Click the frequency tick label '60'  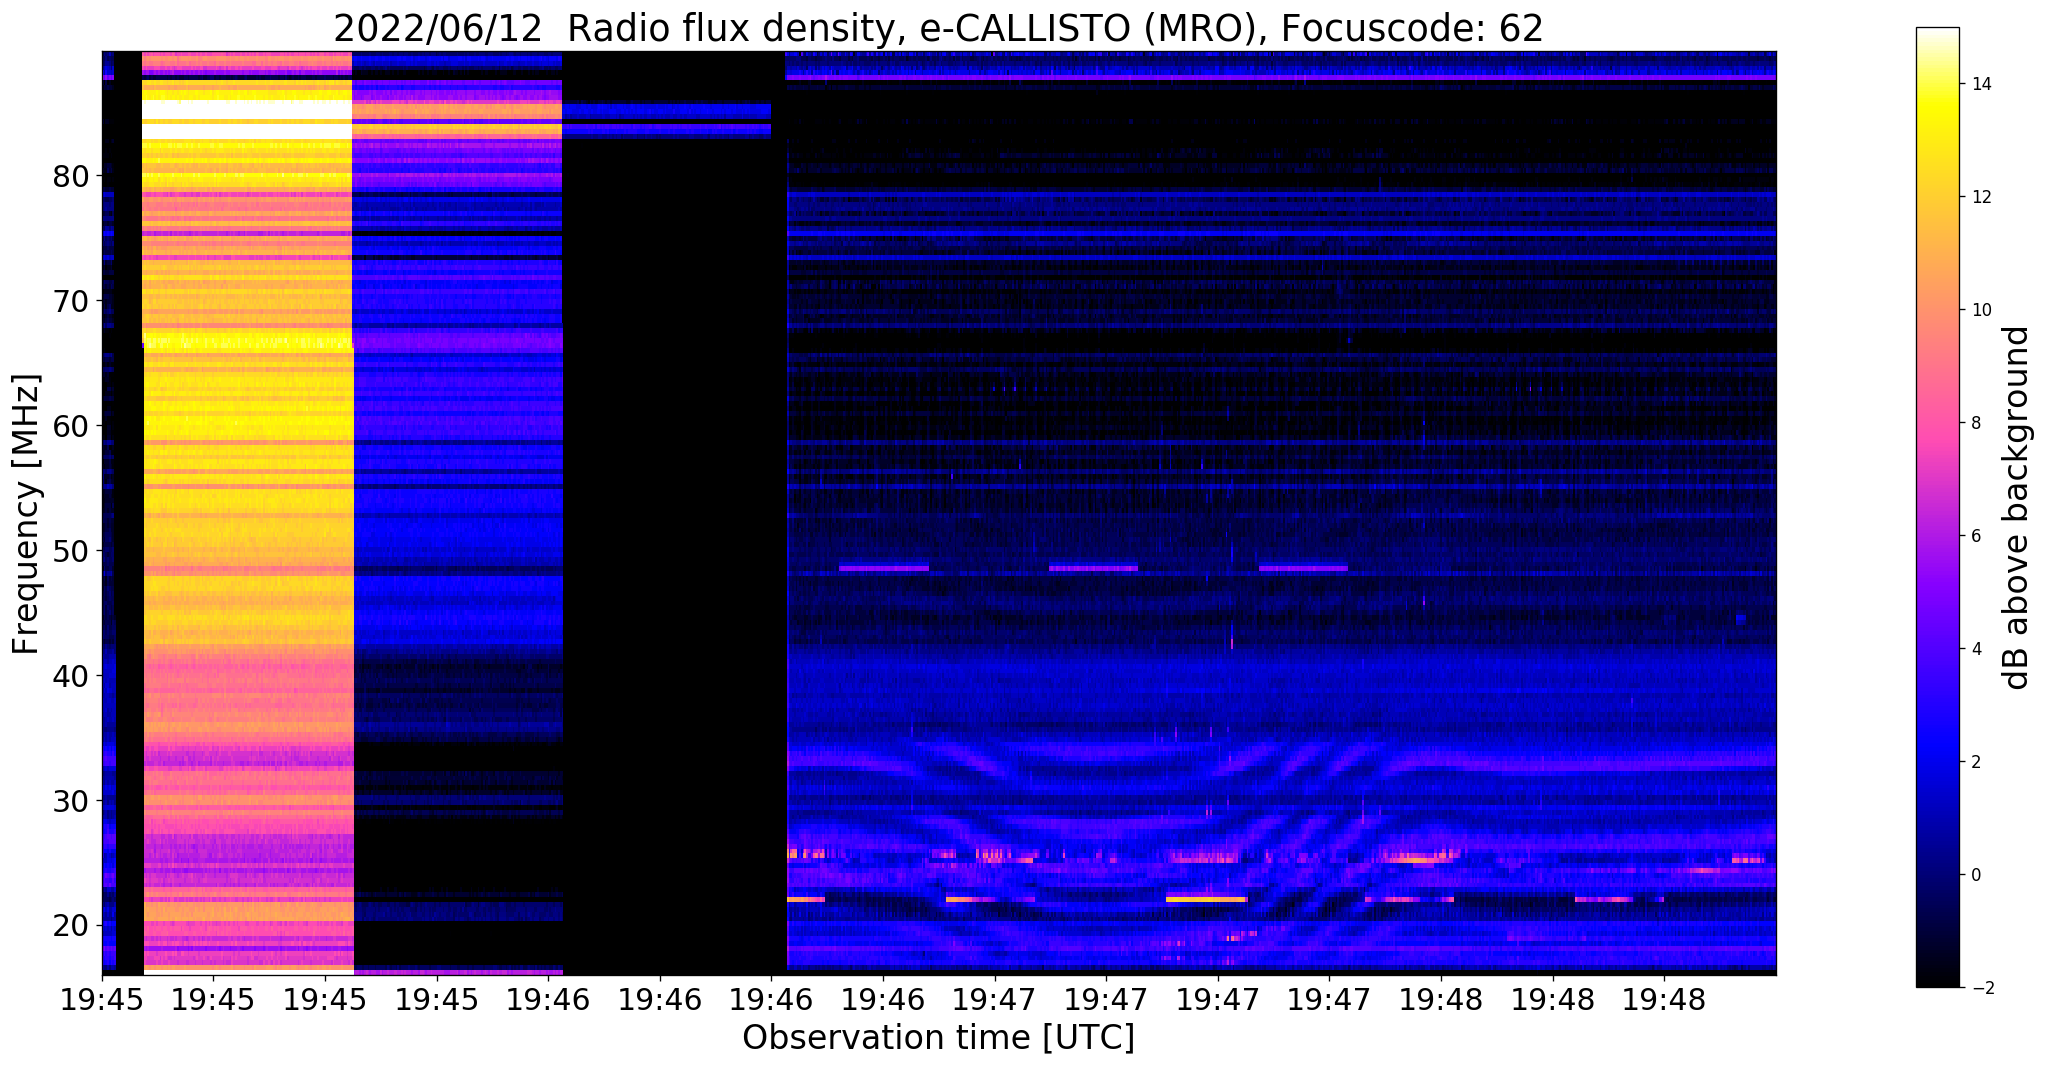click(x=72, y=427)
